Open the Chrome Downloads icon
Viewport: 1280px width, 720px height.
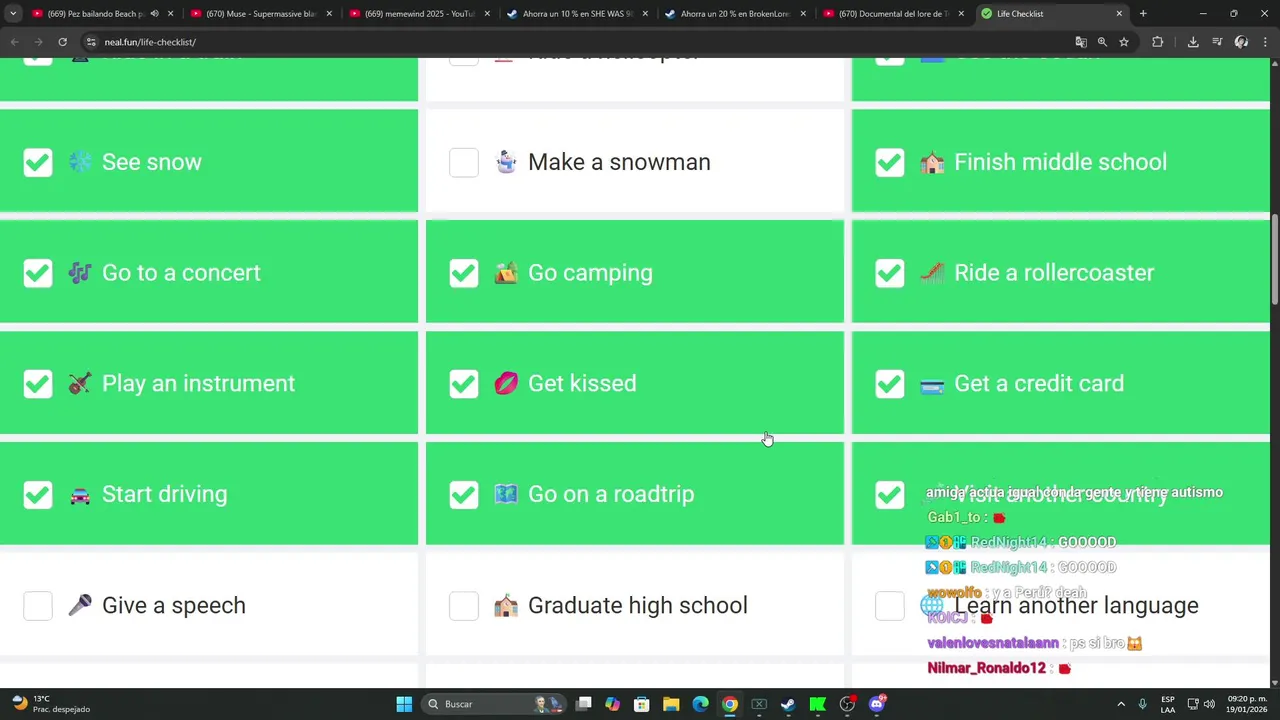1193,42
